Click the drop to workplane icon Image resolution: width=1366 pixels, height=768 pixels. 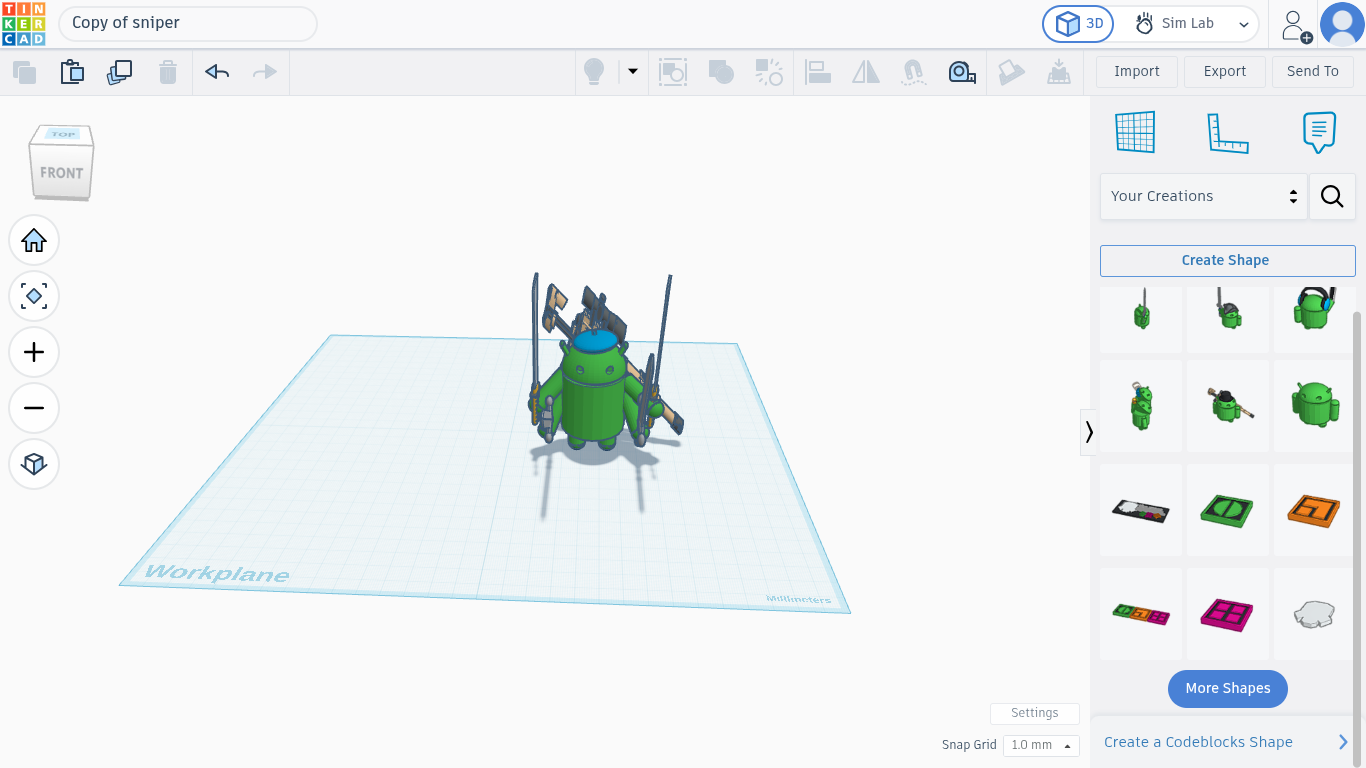pyautogui.click(x=1058, y=72)
